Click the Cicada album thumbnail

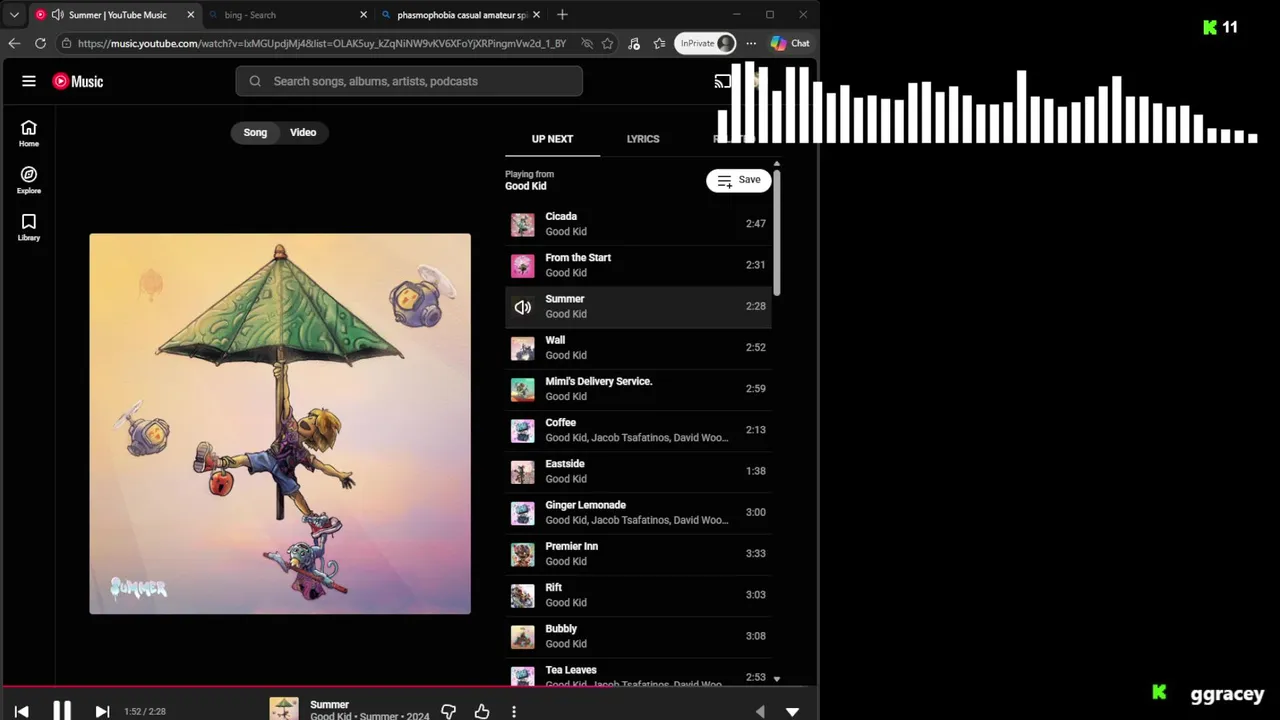click(523, 224)
